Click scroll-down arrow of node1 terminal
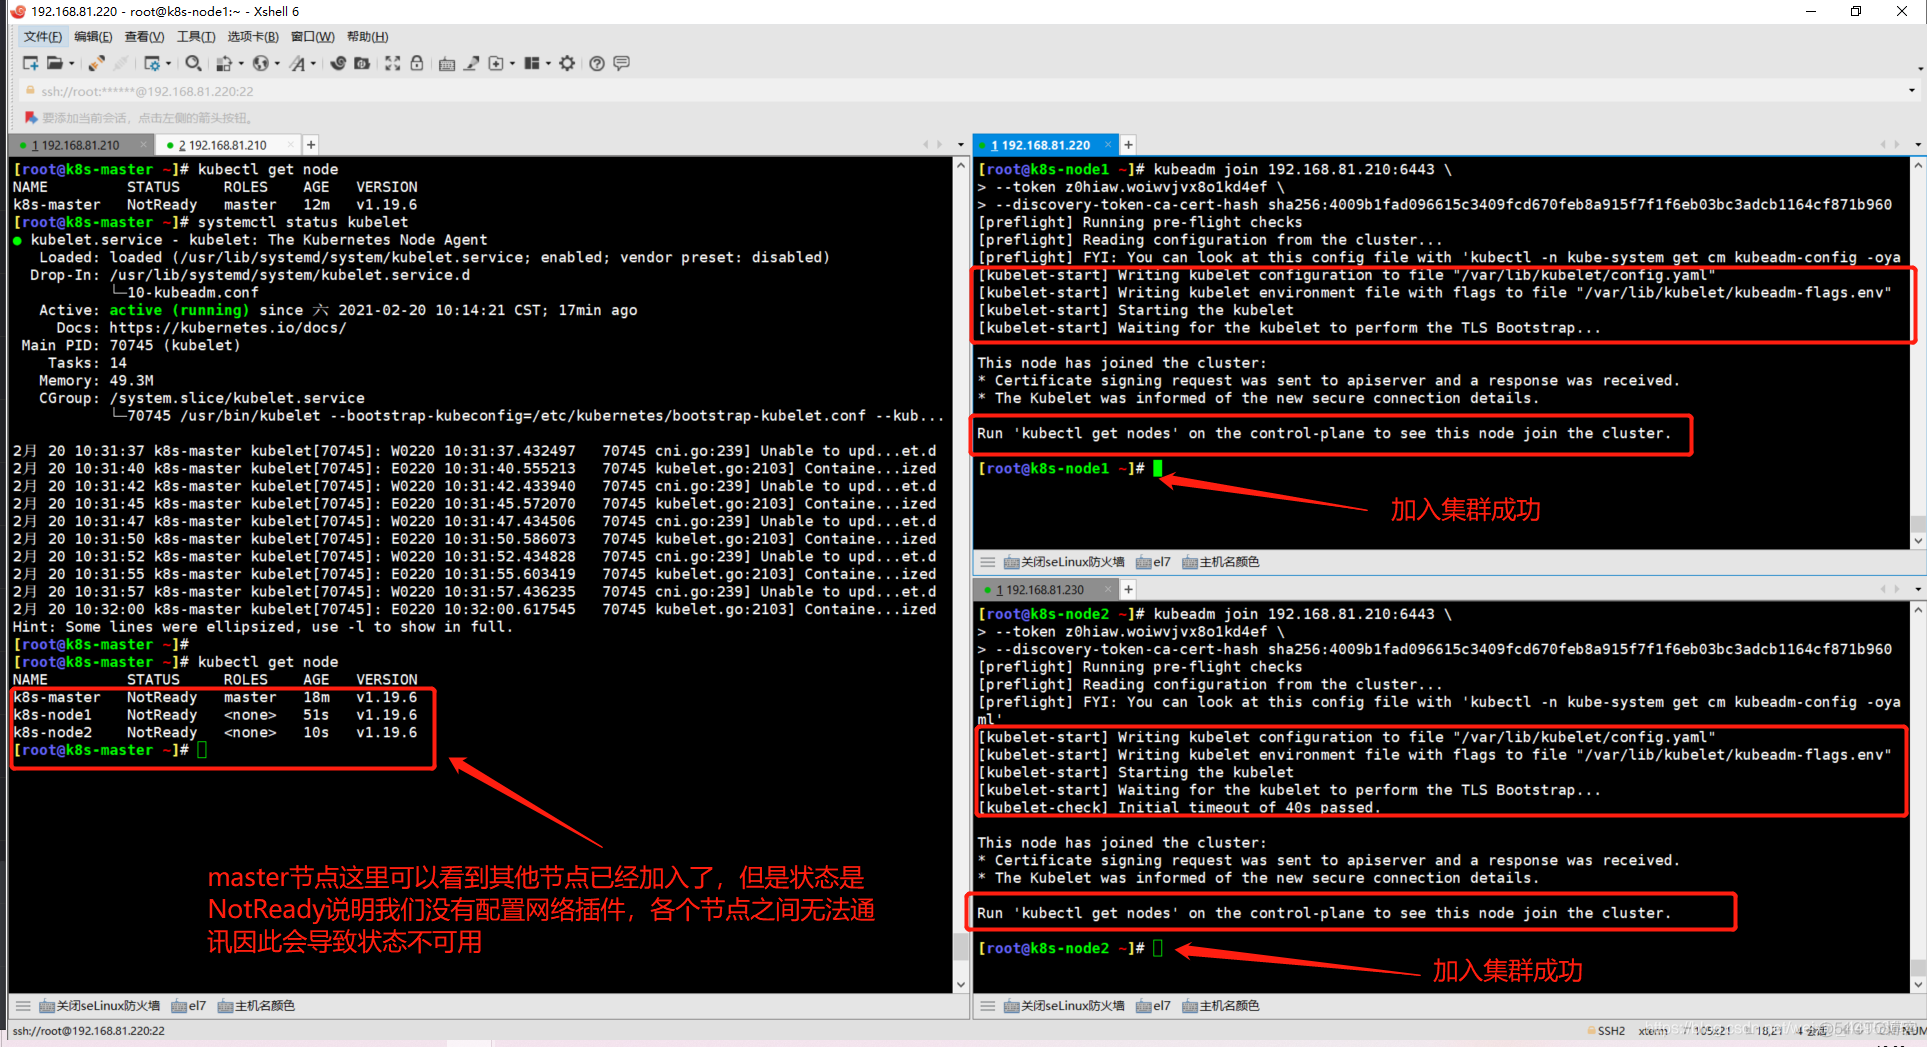Image resolution: width=1927 pixels, height=1047 pixels. click(x=1918, y=541)
